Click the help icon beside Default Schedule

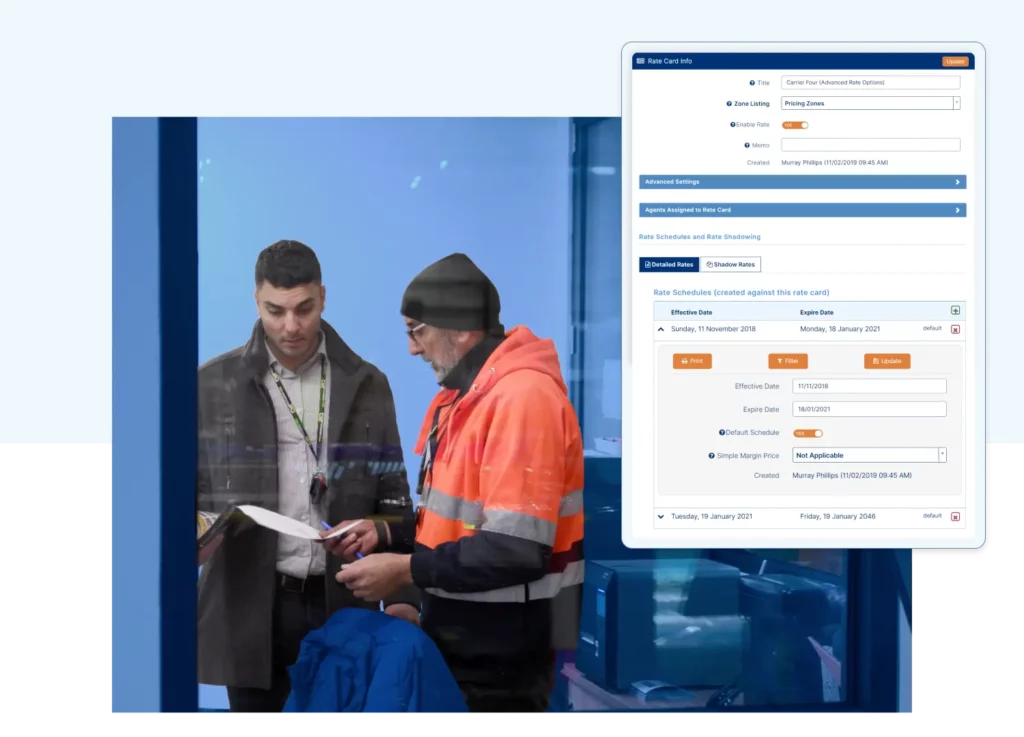click(x=722, y=432)
